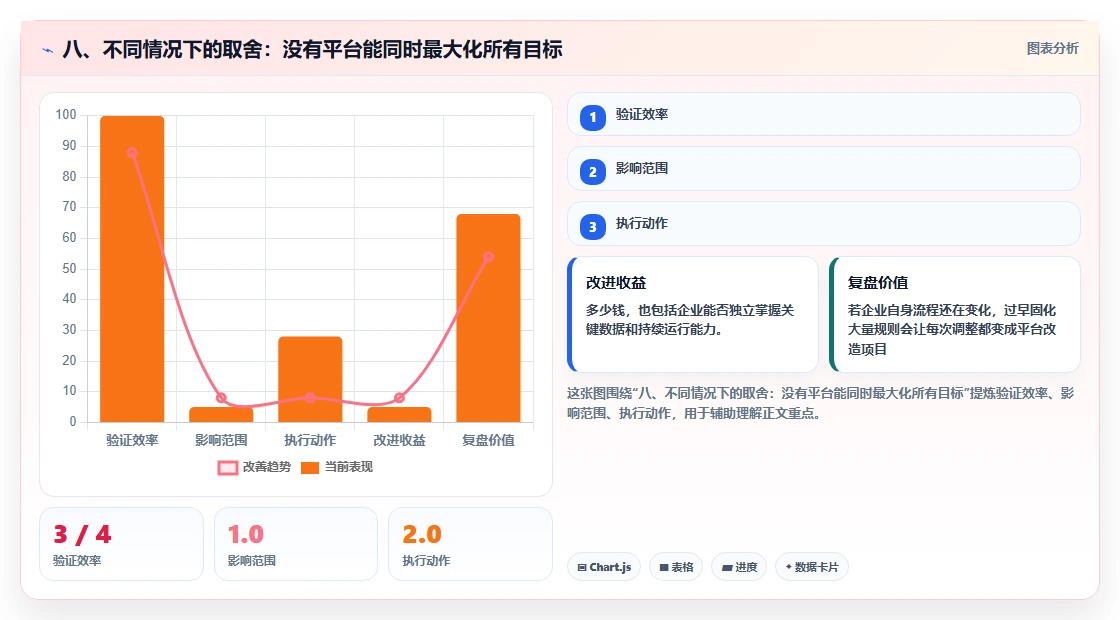Viewport: 1120px width, 620px height.
Task: Click the 数据卡片 tag
Action: click(811, 567)
